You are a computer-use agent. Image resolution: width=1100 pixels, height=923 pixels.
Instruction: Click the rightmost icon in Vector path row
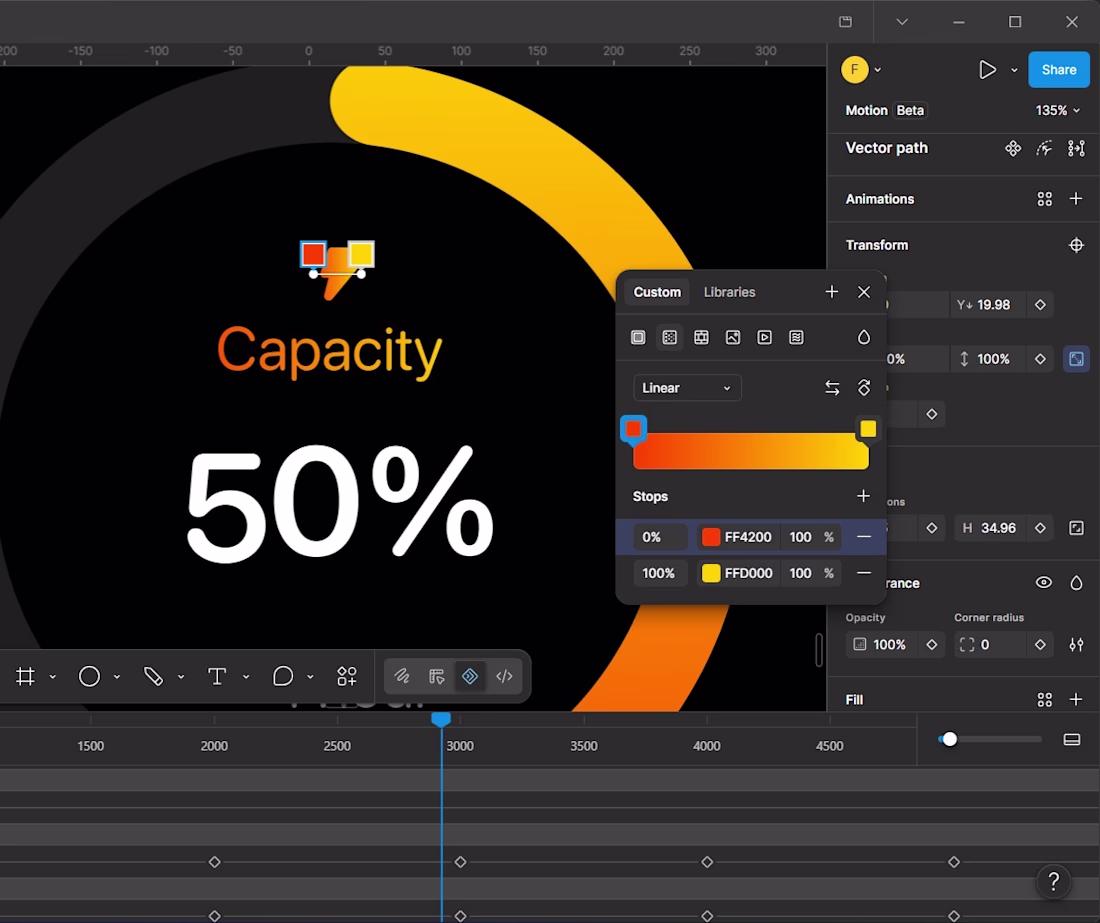(1076, 148)
